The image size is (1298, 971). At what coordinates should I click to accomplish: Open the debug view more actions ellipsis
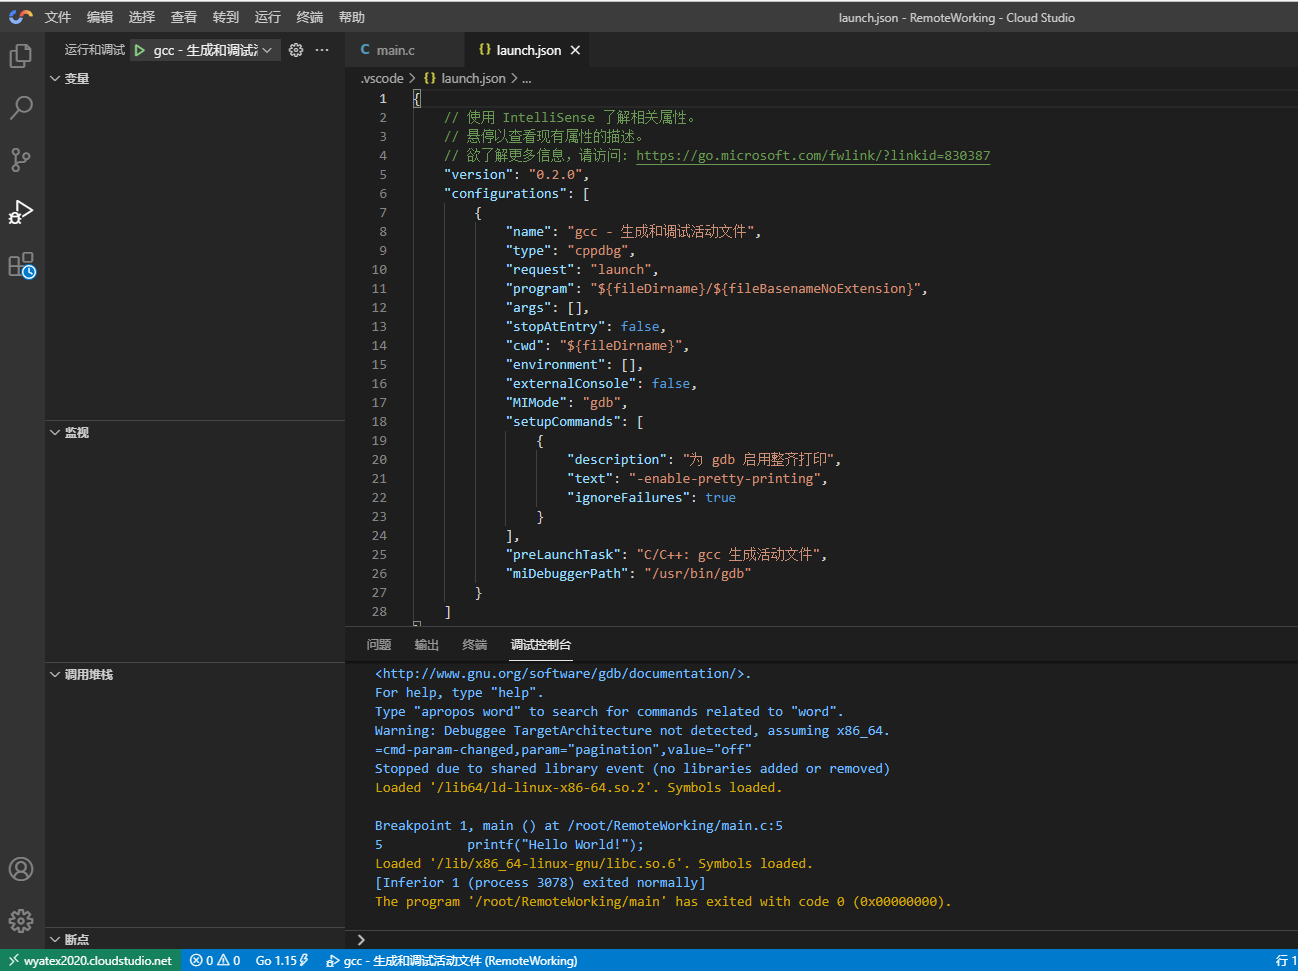pos(322,50)
